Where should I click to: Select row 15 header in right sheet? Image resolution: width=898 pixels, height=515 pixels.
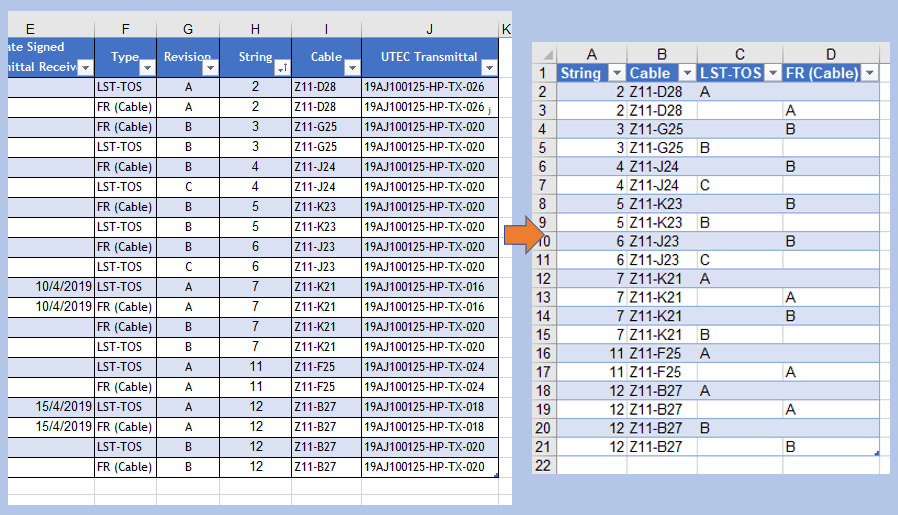click(543, 335)
